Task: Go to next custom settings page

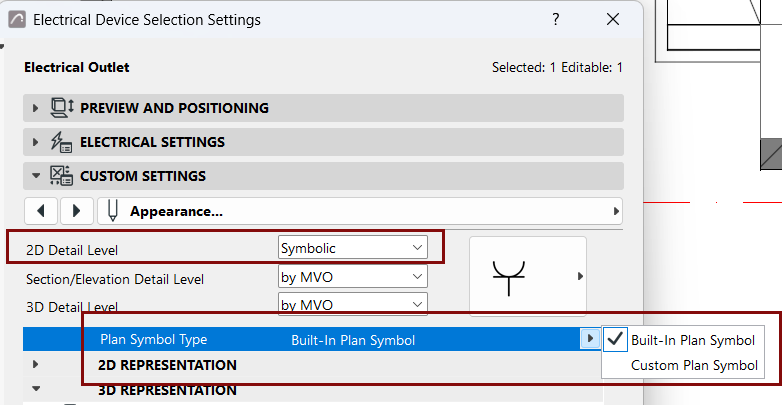Action: pos(77,211)
